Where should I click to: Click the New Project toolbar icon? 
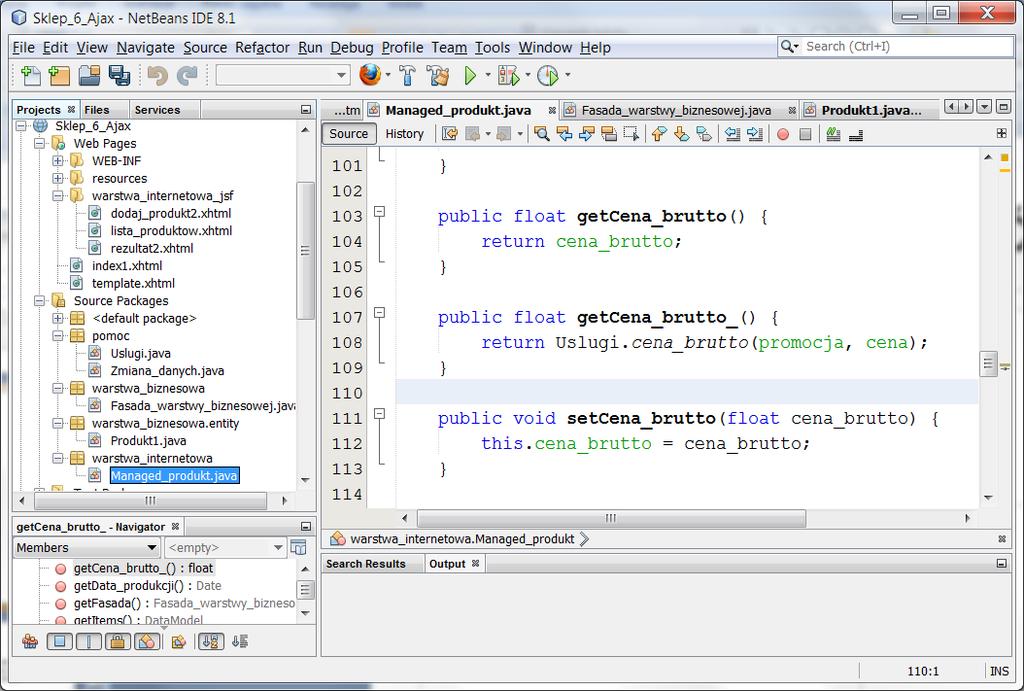click(59, 76)
